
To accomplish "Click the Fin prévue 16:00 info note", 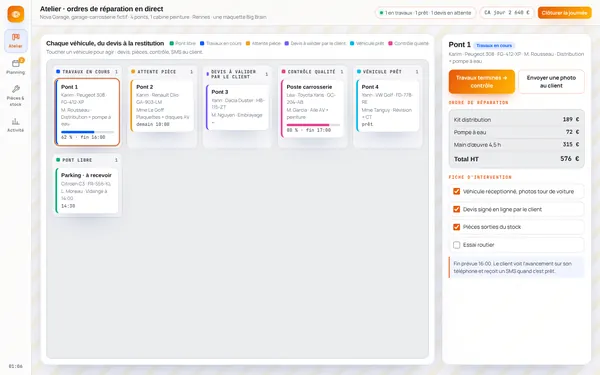I will pos(517,267).
